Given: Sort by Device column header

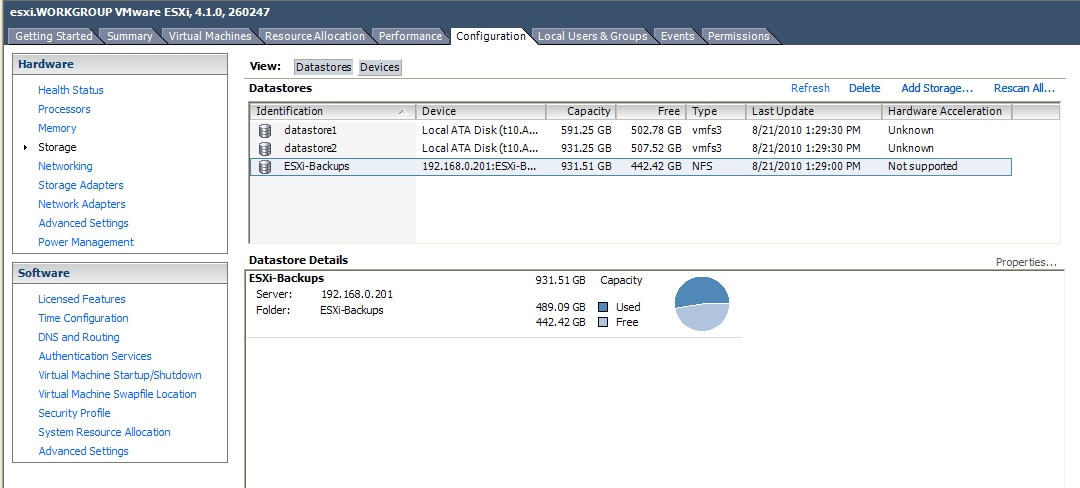Looking at the screenshot, I should tap(481, 112).
